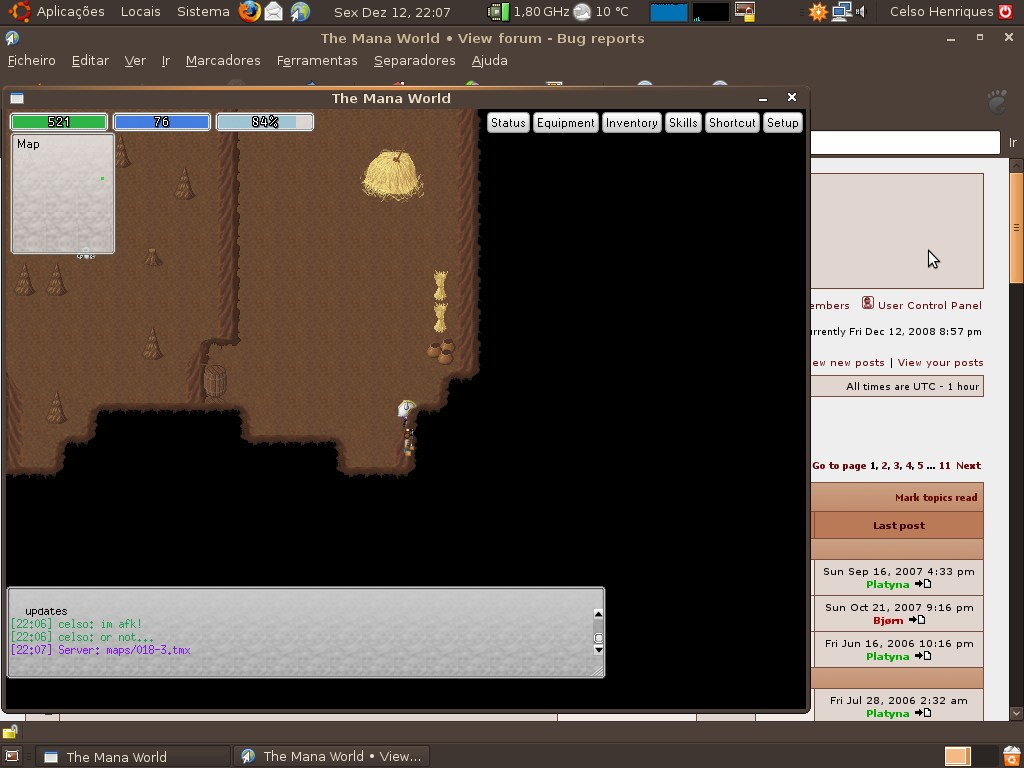Open the clock showing Sex Dez 12, 22:07
This screenshot has height=768, width=1024.
coord(392,12)
